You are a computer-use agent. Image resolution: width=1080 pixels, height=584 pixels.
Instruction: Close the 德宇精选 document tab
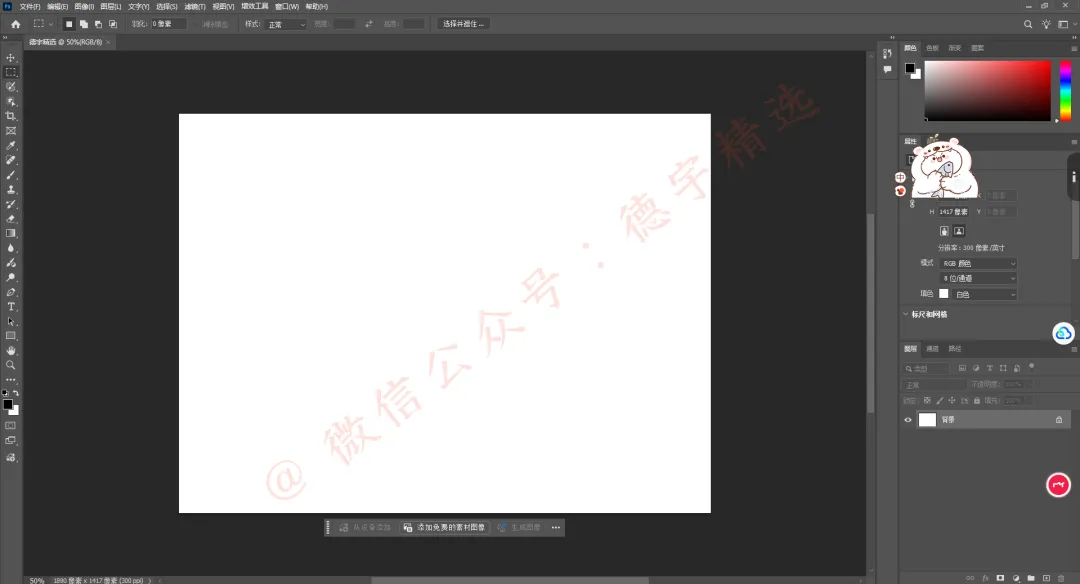(x=108, y=42)
